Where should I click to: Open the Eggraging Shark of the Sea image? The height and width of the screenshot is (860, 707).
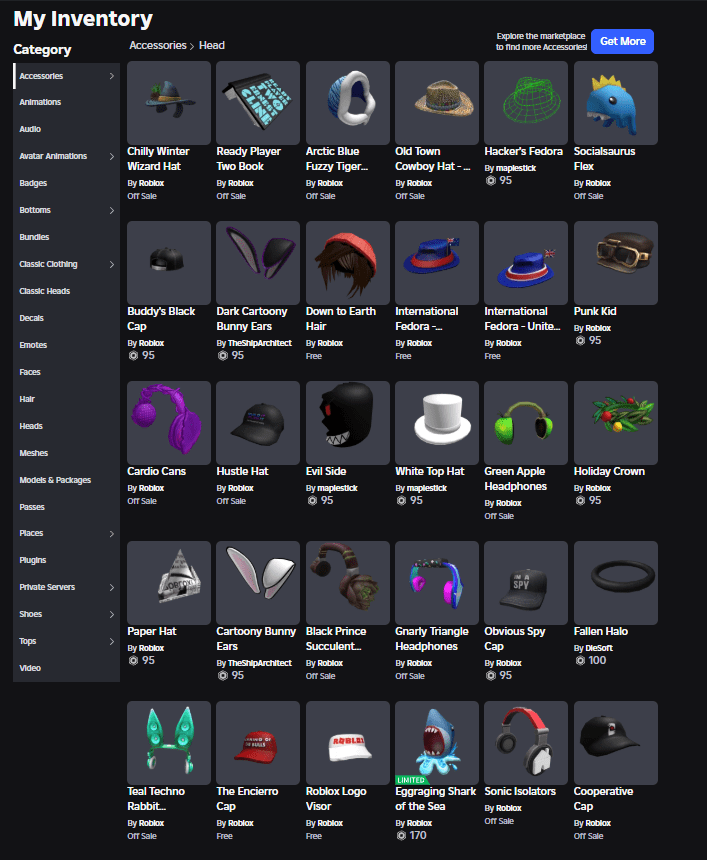point(437,743)
